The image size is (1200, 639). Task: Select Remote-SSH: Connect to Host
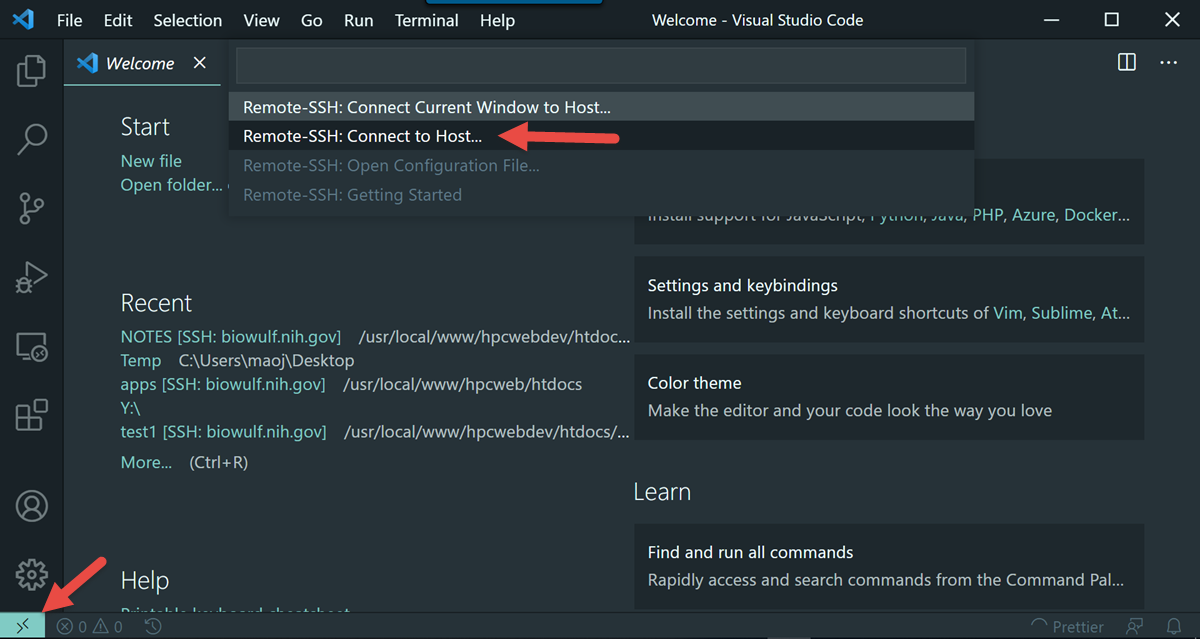pyautogui.click(x=362, y=136)
